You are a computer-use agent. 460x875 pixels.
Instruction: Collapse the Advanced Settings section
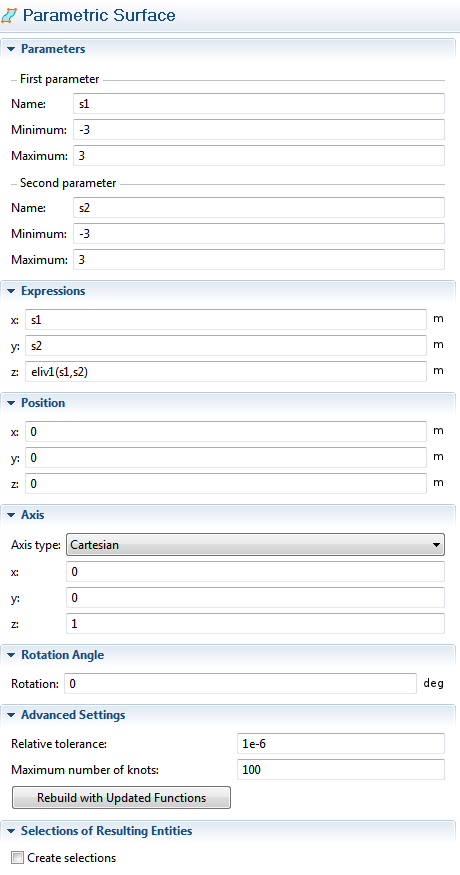click(x=11, y=715)
